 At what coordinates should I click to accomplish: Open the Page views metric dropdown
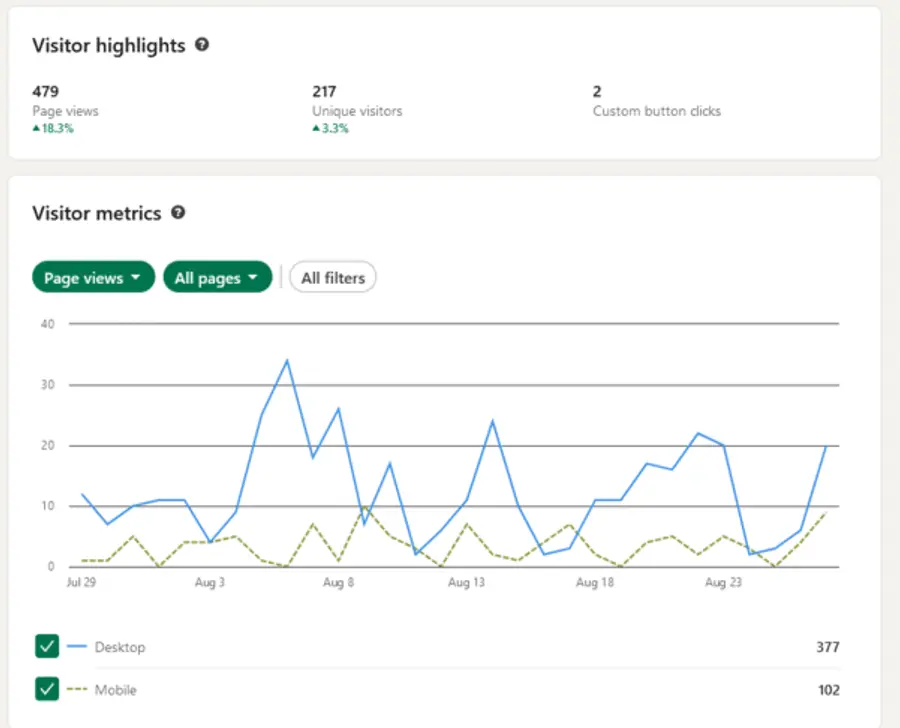coord(92,277)
